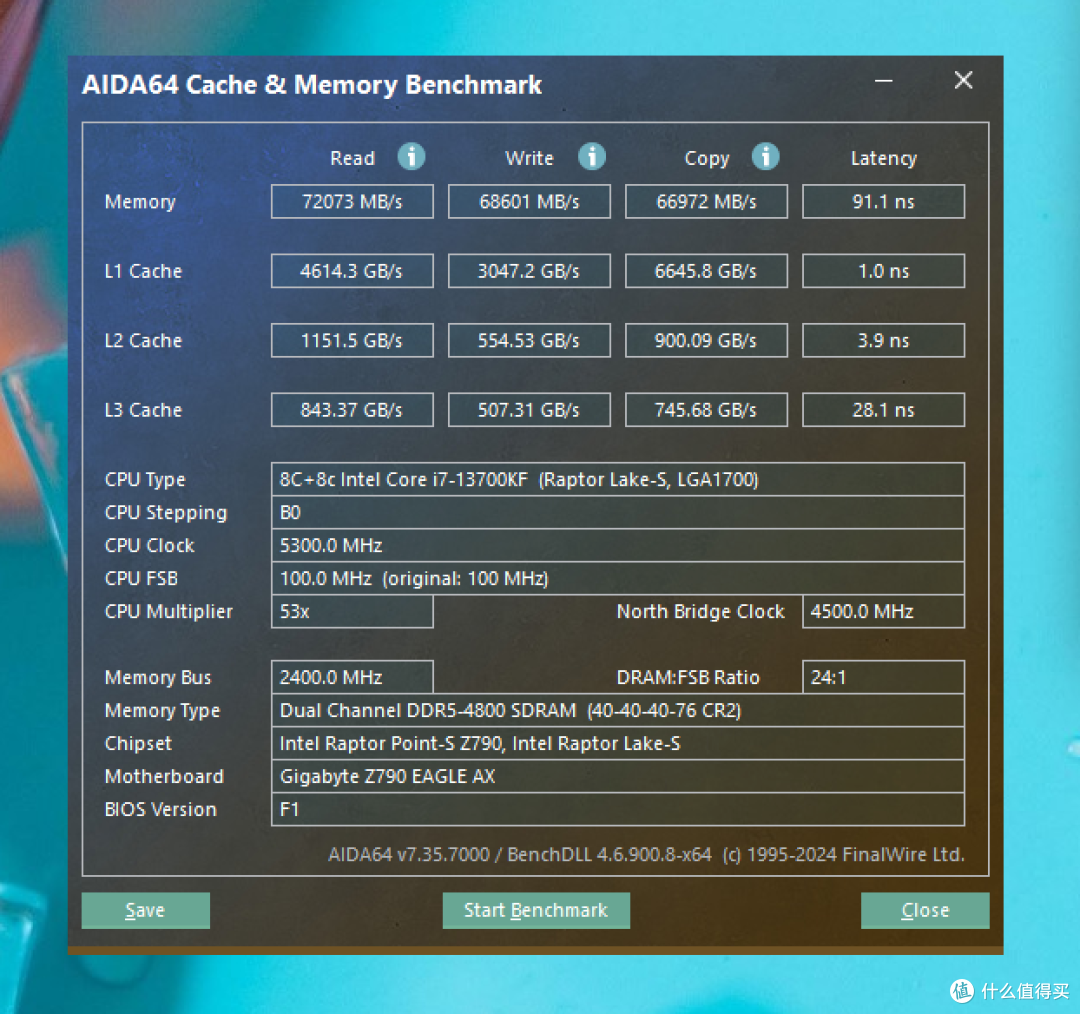Click the CPU Clock value 5300.0 MHz
This screenshot has width=1080, height=1014.
pos(618,546)
